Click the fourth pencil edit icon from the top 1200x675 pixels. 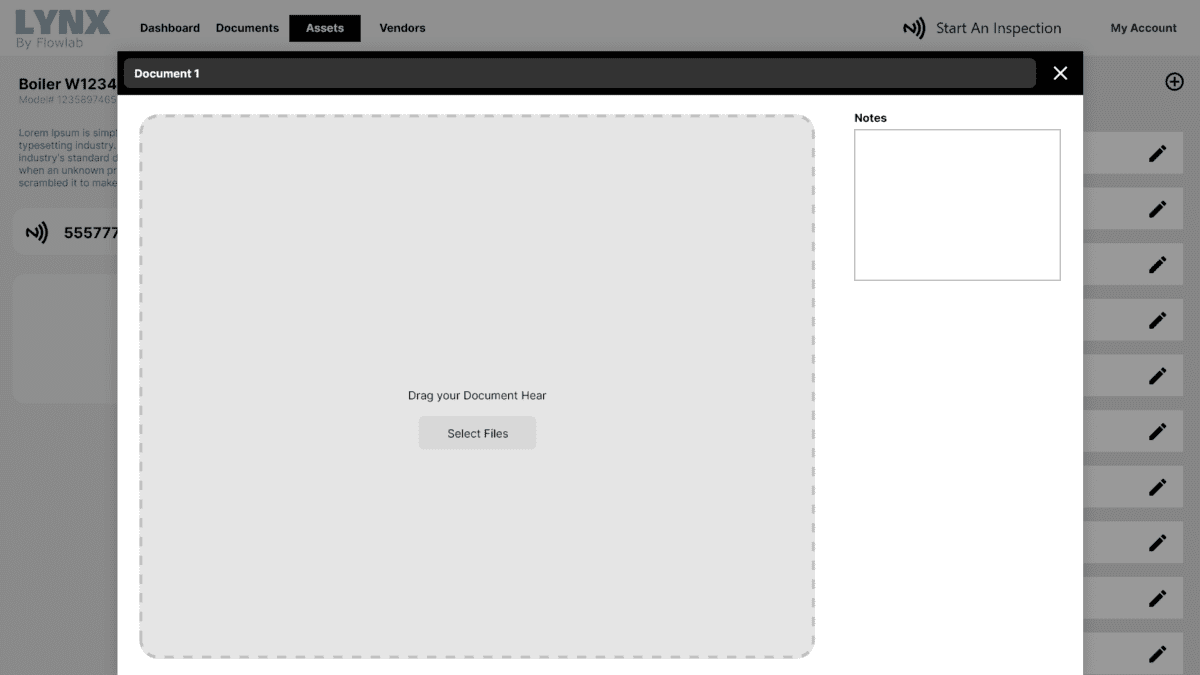click(x=1157, y=320)
